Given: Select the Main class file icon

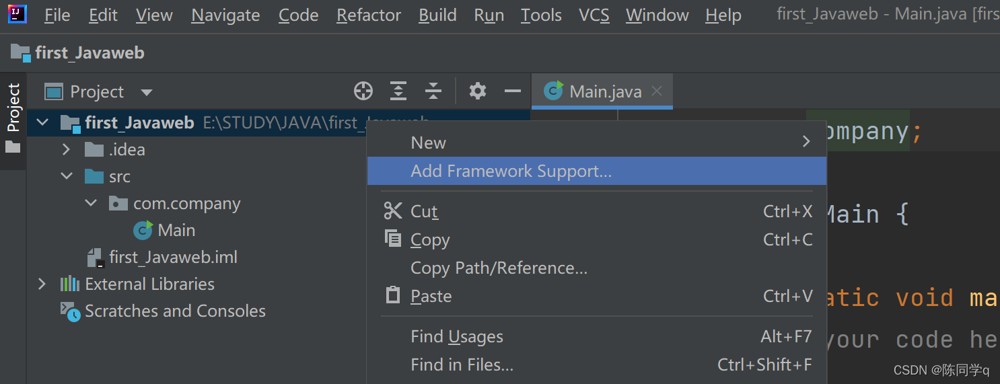Looking at the screenshot, I should [x=142, y=230].
